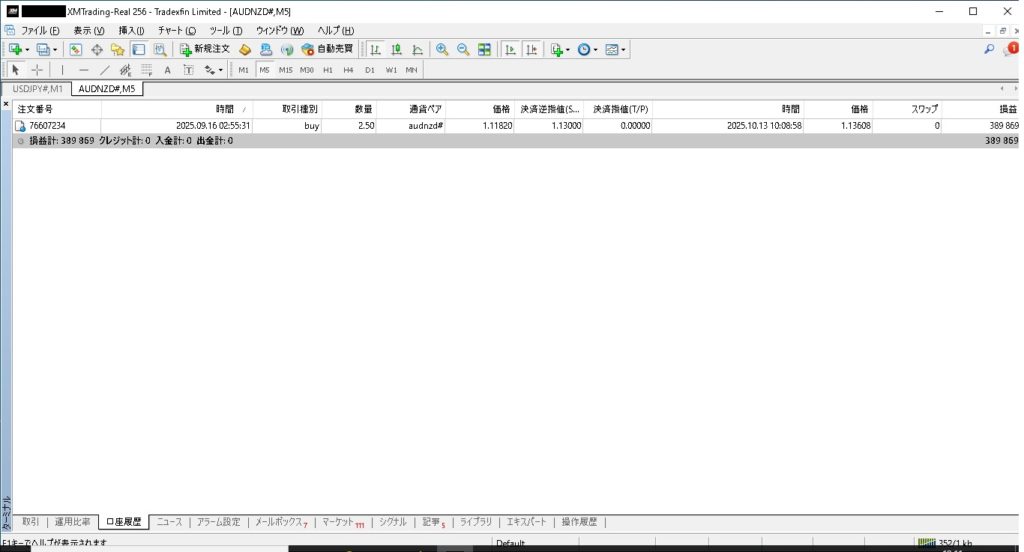Expand the periodicity clock dropdown
1024x552 pixels.
coord(596,49)
